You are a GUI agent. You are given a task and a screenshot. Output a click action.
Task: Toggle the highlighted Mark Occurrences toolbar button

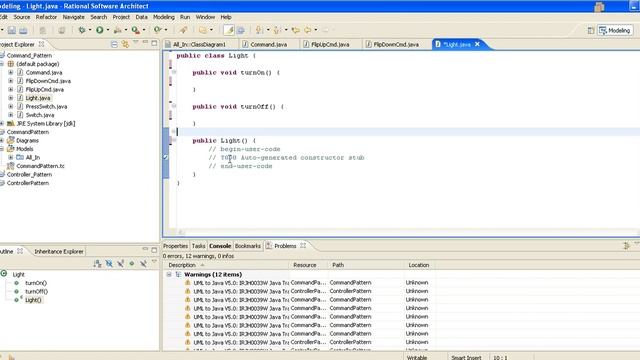[229, 30]
